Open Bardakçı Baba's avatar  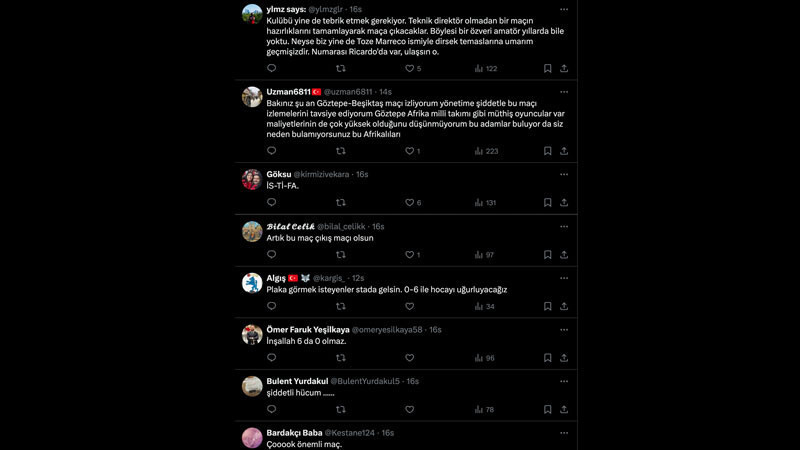[252, 438]
